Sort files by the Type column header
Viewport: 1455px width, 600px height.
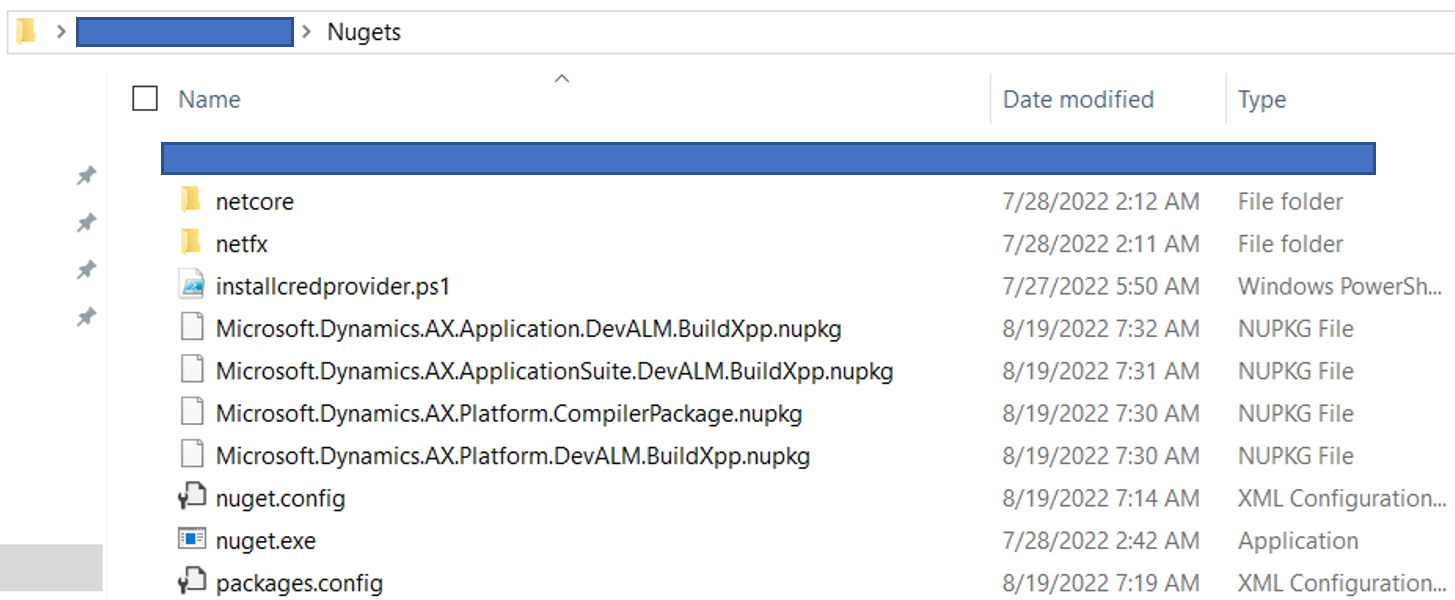pos(1262,100)
